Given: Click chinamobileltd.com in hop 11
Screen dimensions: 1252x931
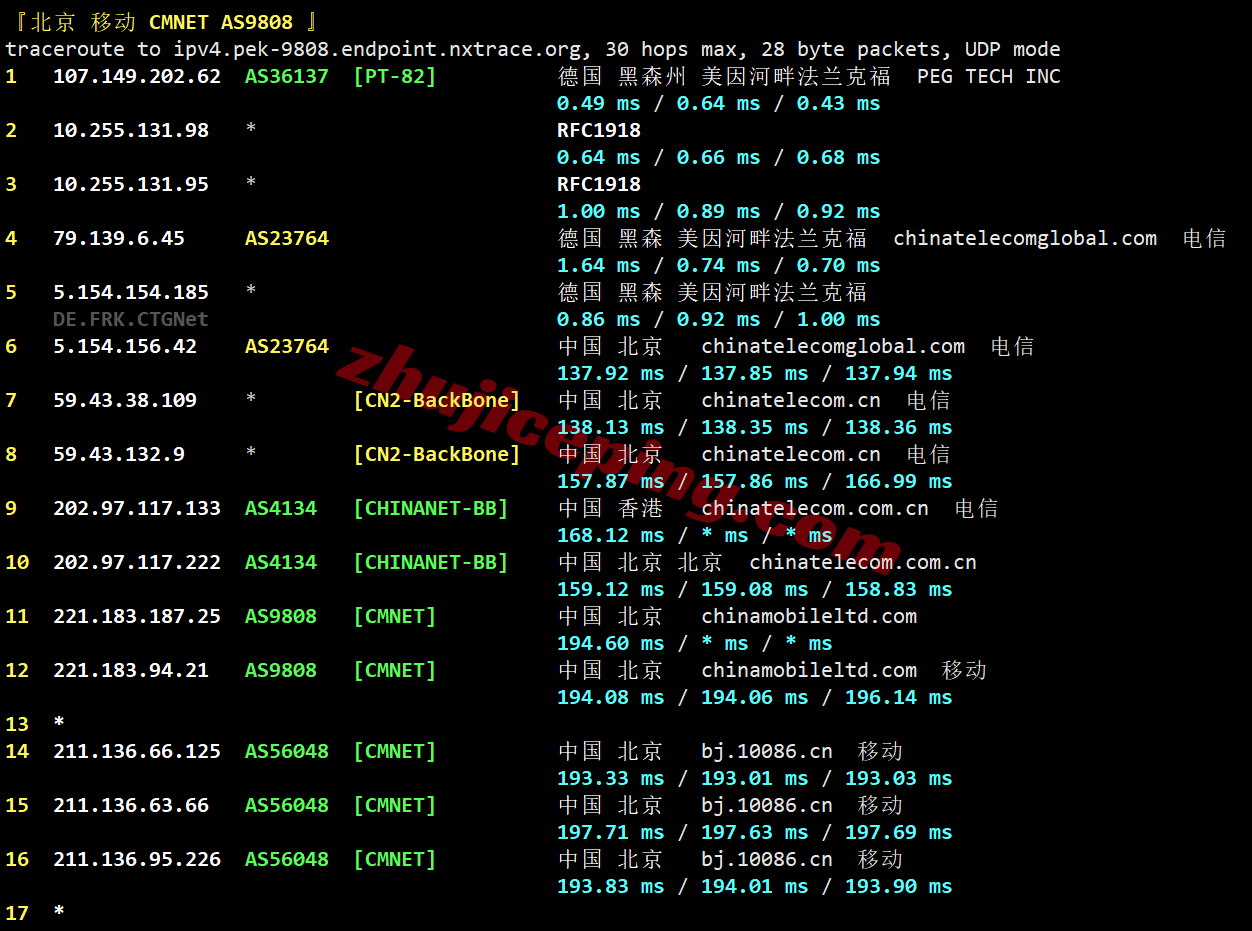Looking at the screenshot, I should (x=809, y=616).
